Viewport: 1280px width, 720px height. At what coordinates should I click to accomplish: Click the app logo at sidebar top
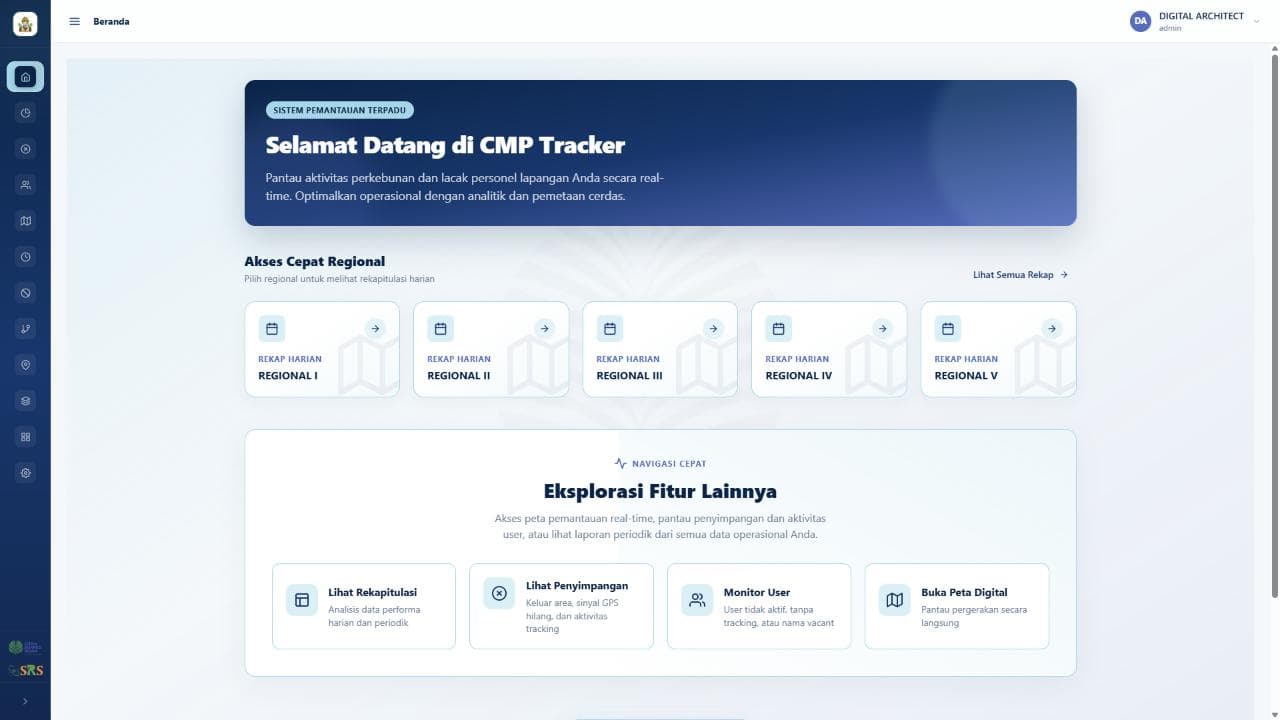[25, 23]
